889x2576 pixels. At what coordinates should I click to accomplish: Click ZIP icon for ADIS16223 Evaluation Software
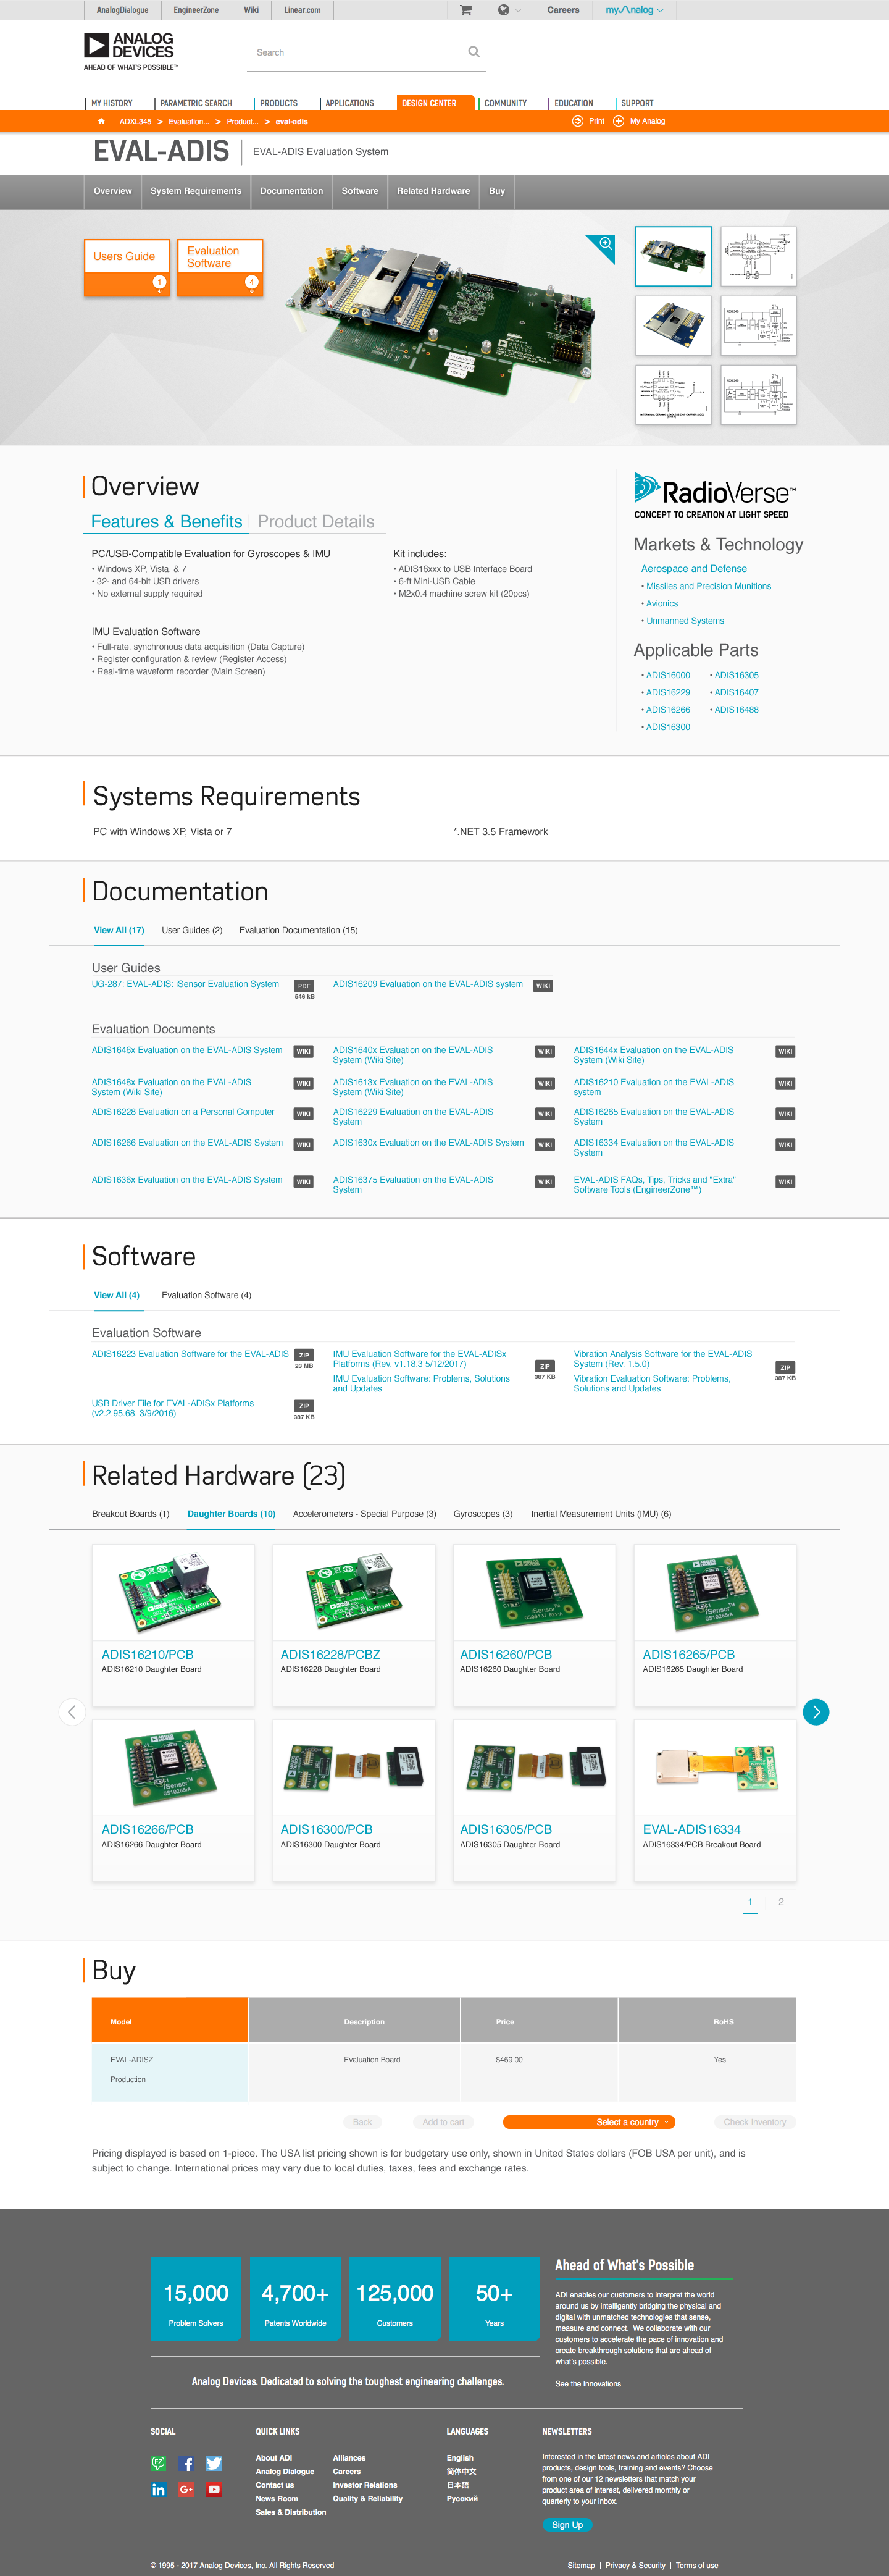pyautogui.click(x=304, y=1356)
